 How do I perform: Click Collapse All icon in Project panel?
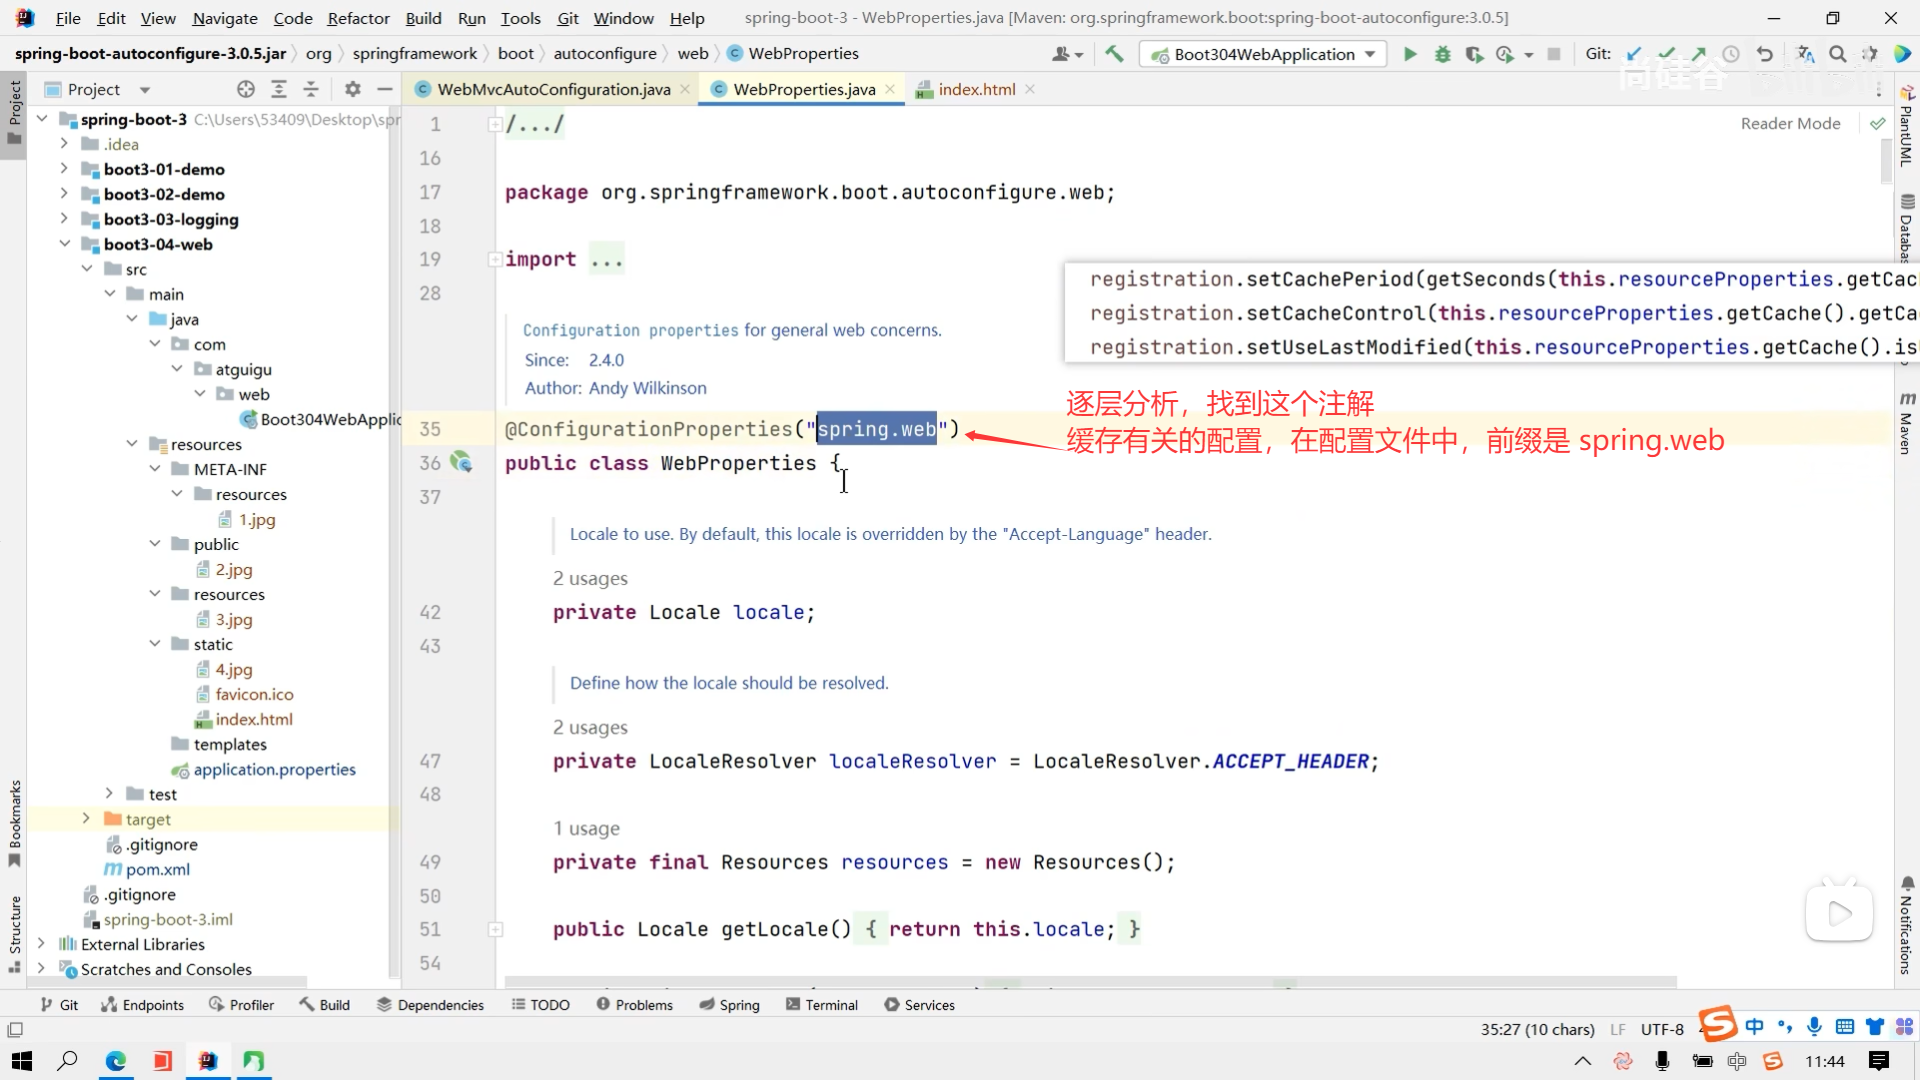coord(311,89)
